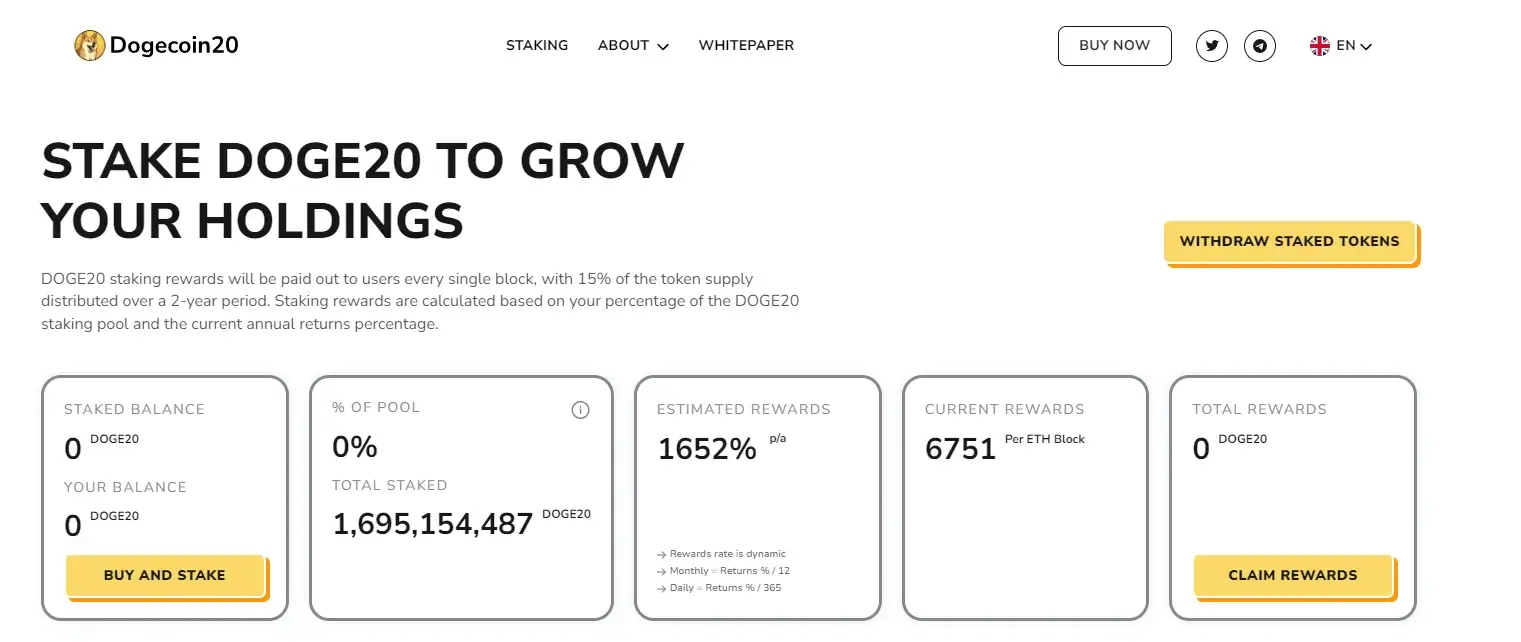Click the BUY AND STAKE button
The width and height of the screenshot is (1521, 642).
165,576
